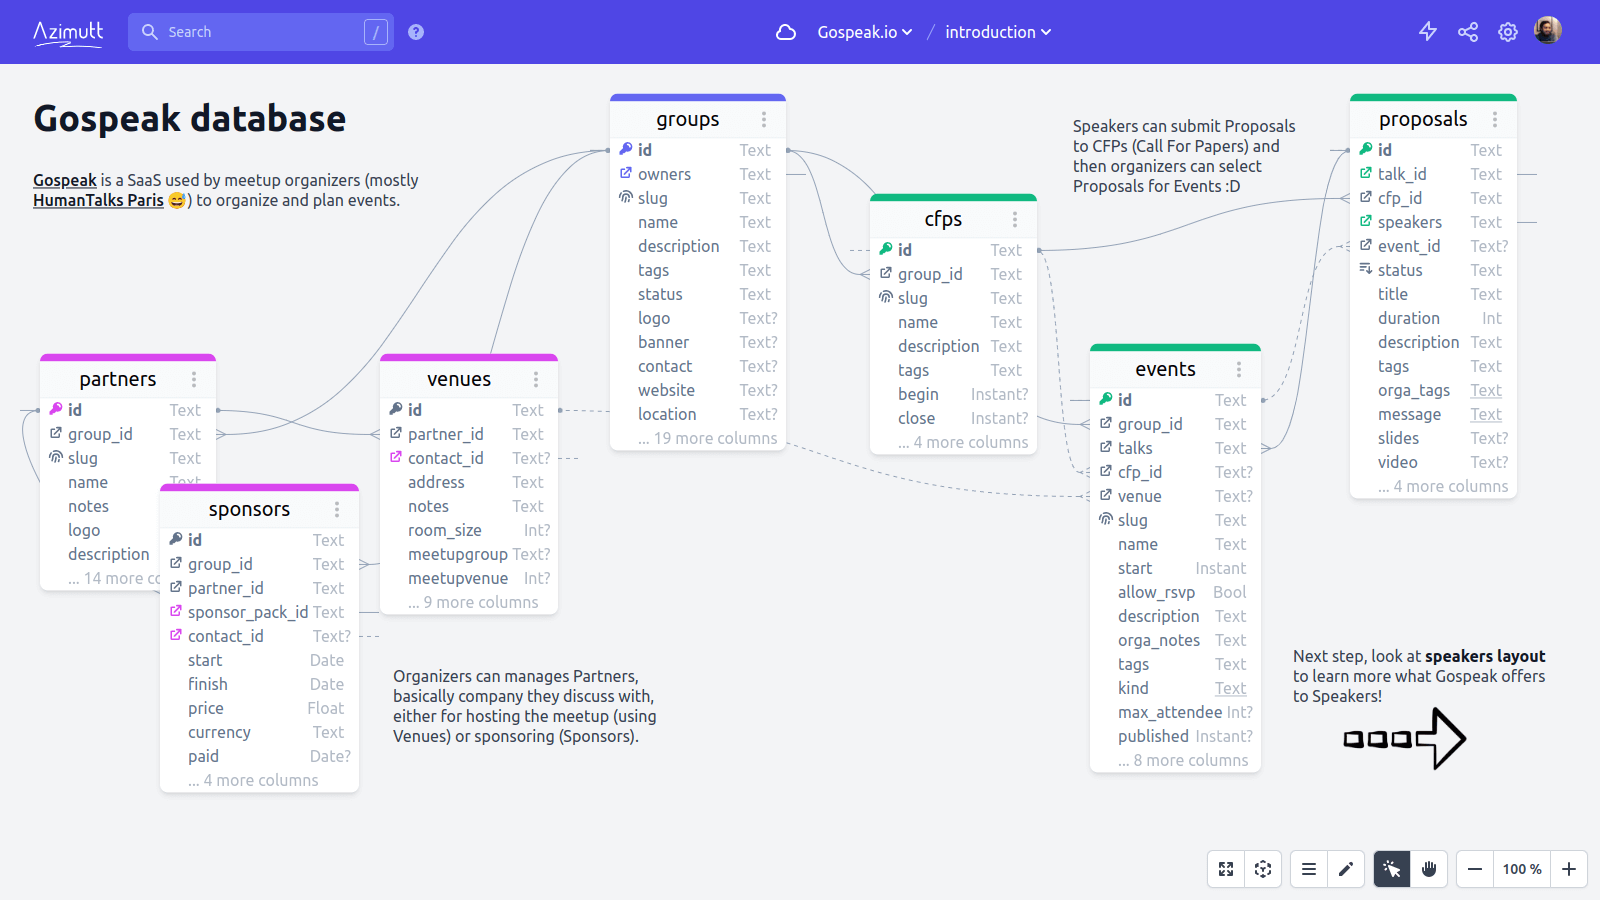Click the owners foreign key icon in groups

pos(626,173)
